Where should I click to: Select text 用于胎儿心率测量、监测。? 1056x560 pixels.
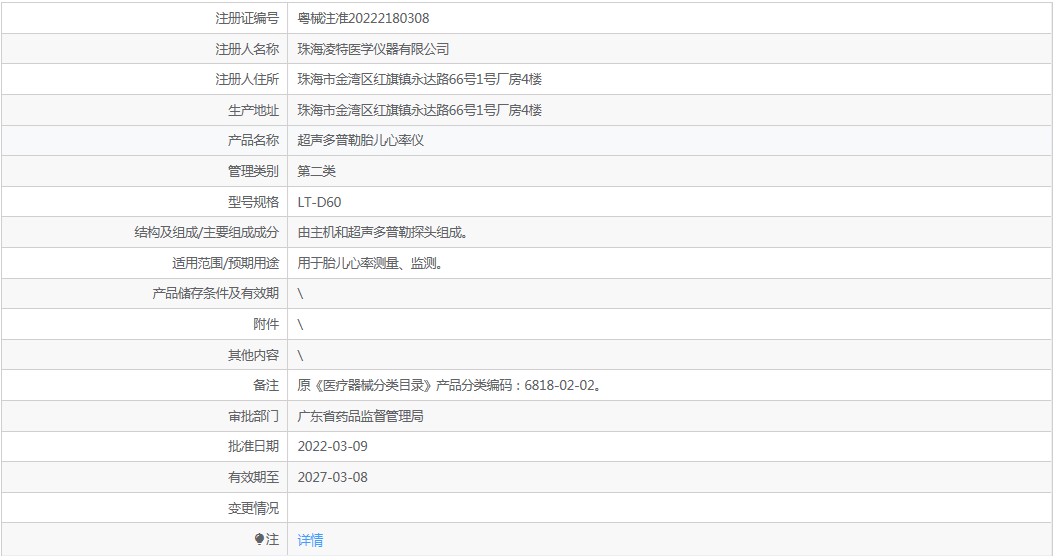(x=370, y=263)
